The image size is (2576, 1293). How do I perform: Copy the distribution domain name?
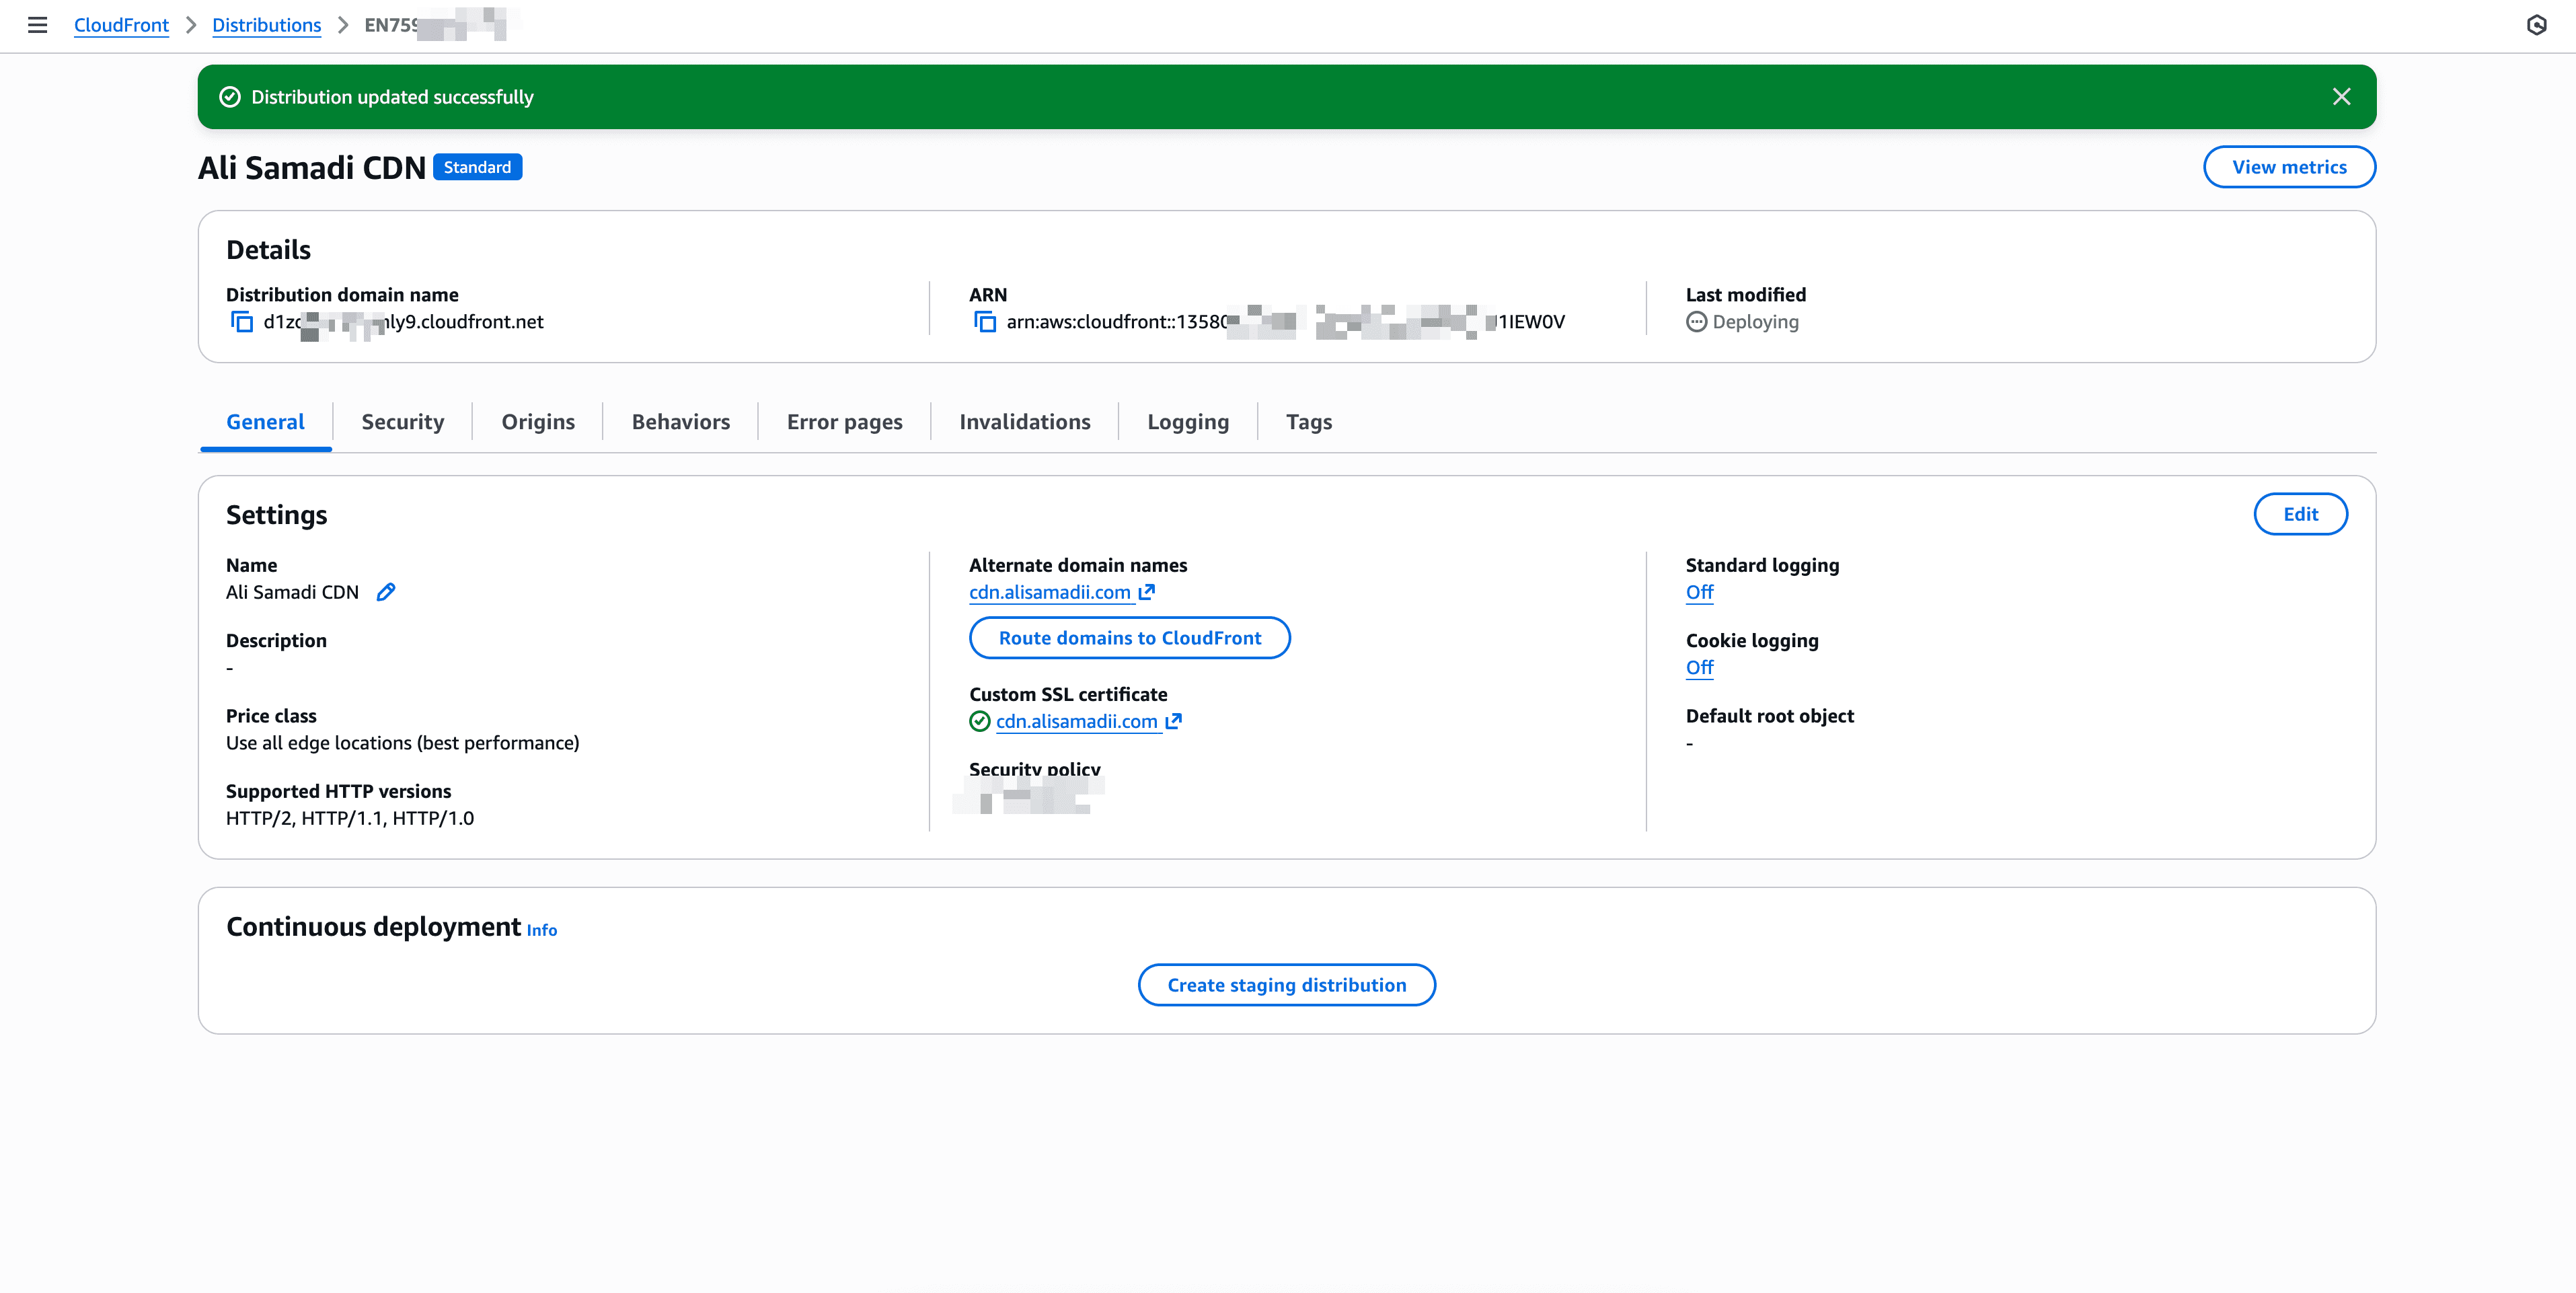point(242,322)
